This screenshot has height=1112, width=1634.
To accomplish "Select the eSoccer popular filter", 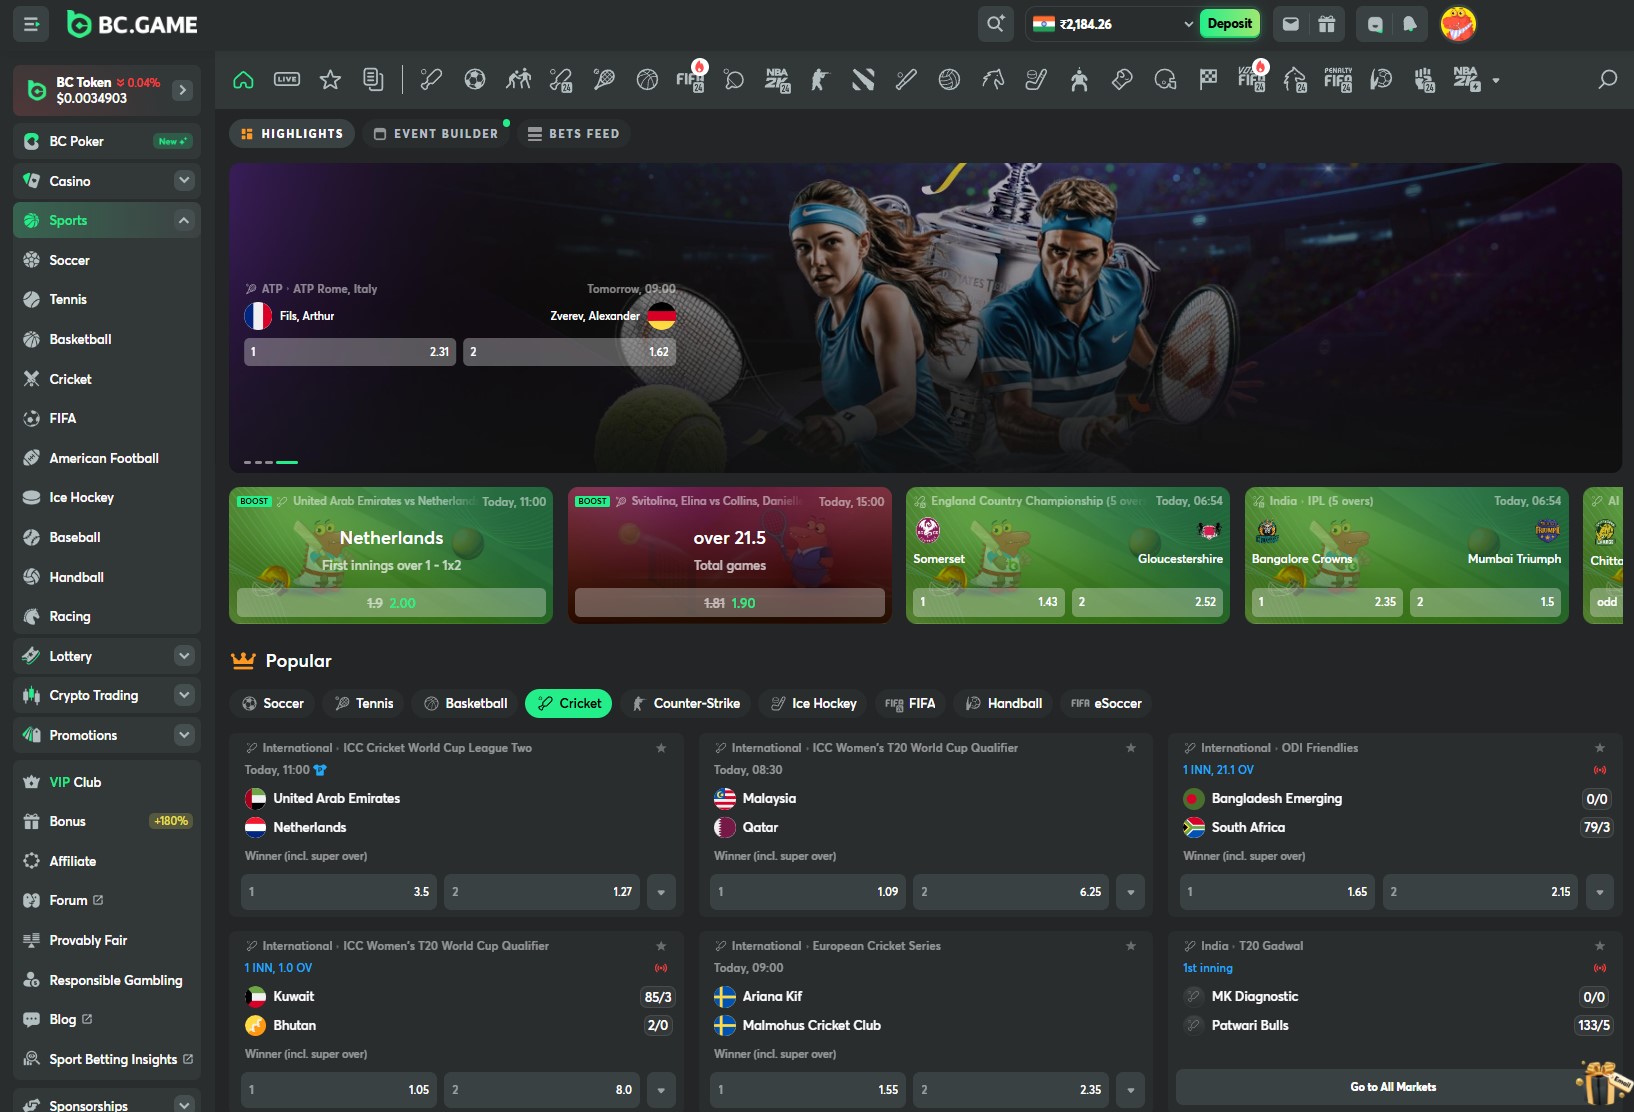I will click(1106, 704).
